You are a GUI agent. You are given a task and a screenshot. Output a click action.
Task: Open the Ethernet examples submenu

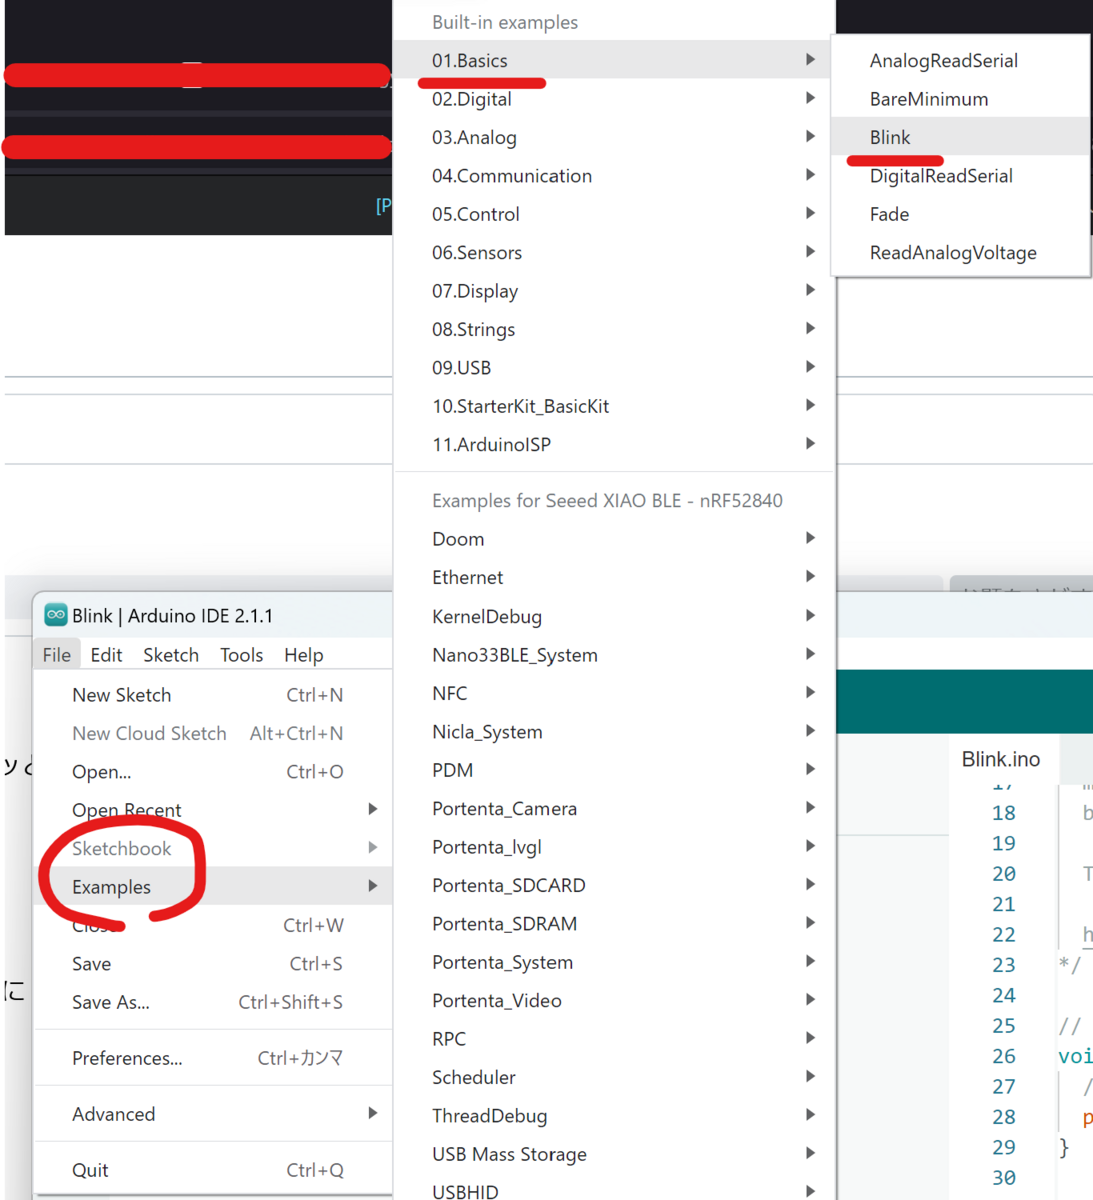[613, 577]
